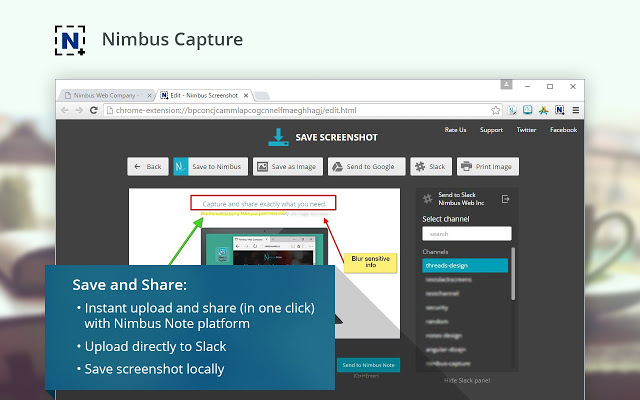This screenshot has height=400, width=640.
Task: Open a new browser tab
Action: click(262, 96)
